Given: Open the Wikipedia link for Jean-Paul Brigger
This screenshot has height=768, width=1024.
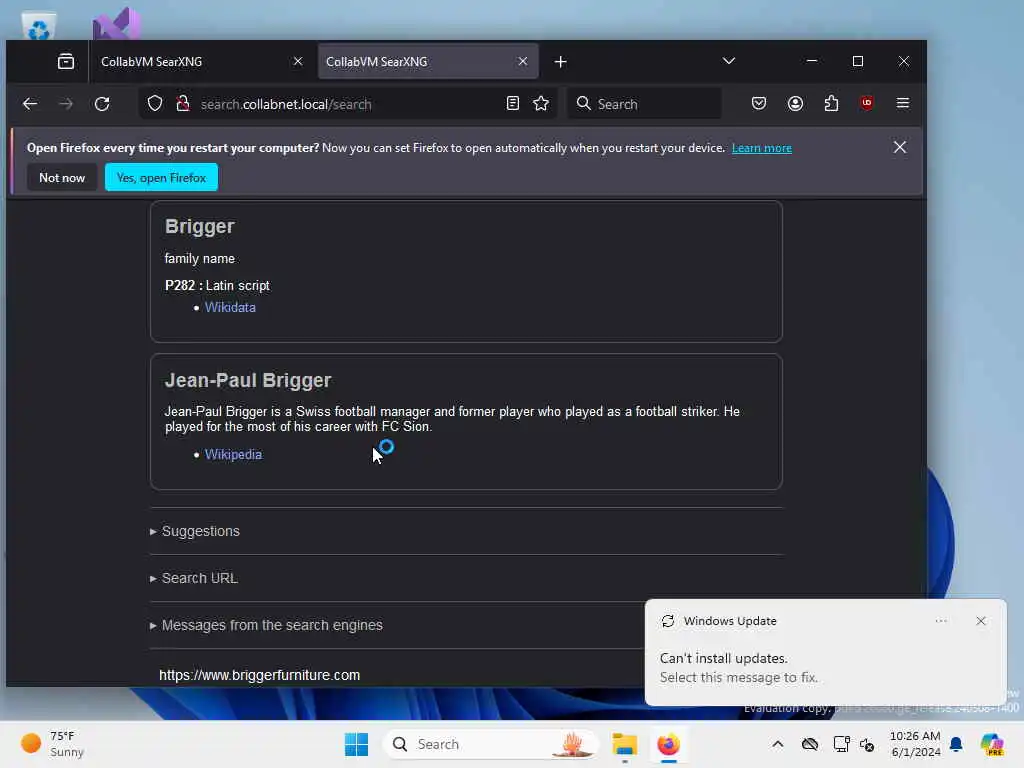Looking at the screenshot, I should (233, 455).
